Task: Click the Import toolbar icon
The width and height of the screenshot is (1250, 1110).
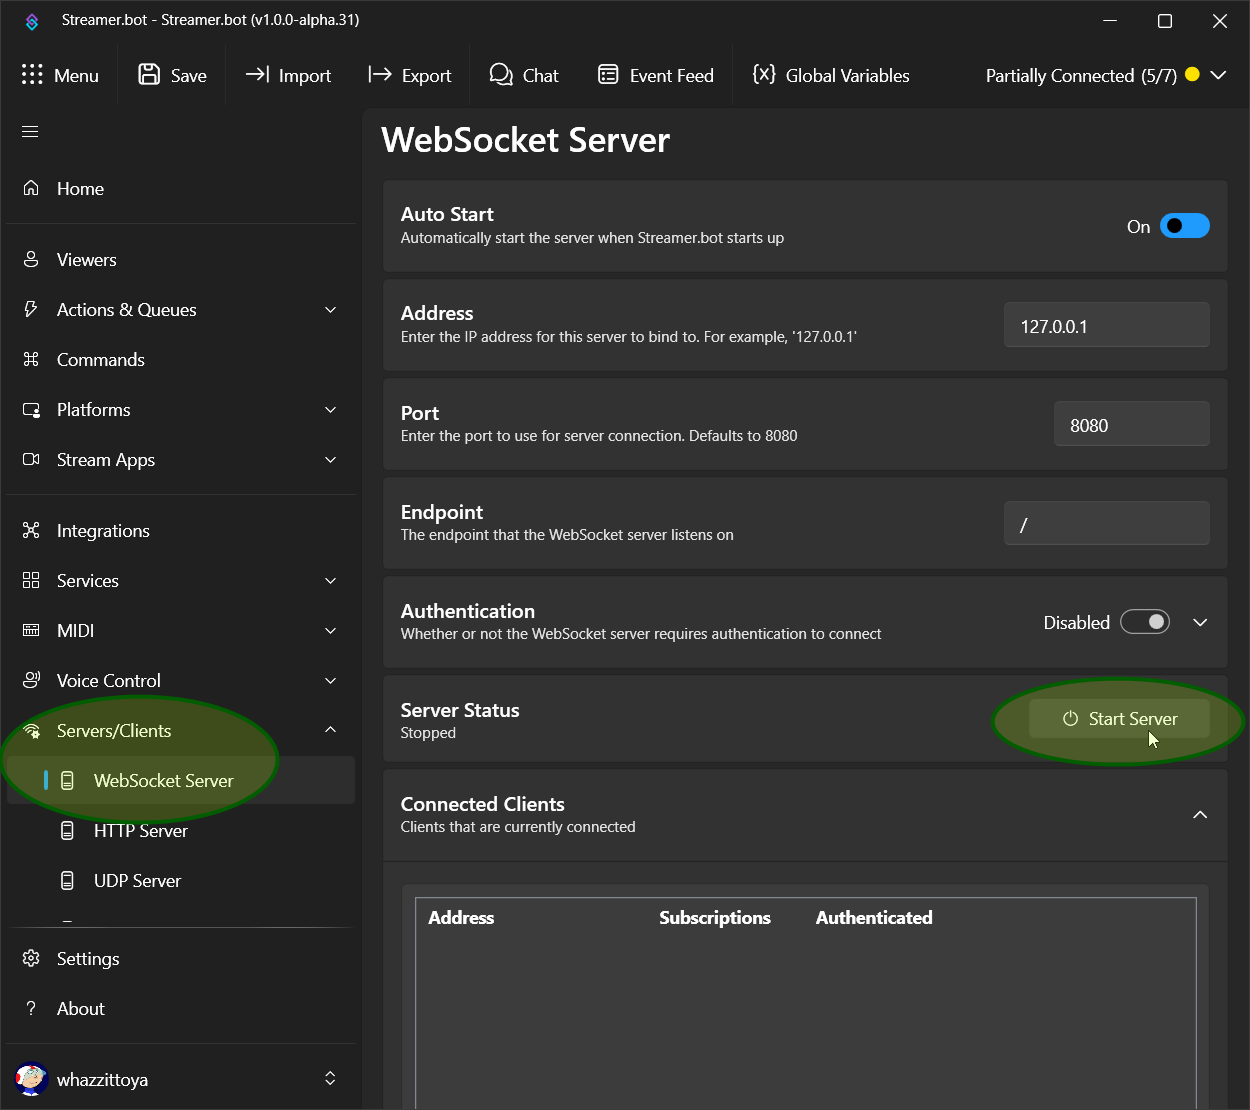Action: click(x=257, y=75)
